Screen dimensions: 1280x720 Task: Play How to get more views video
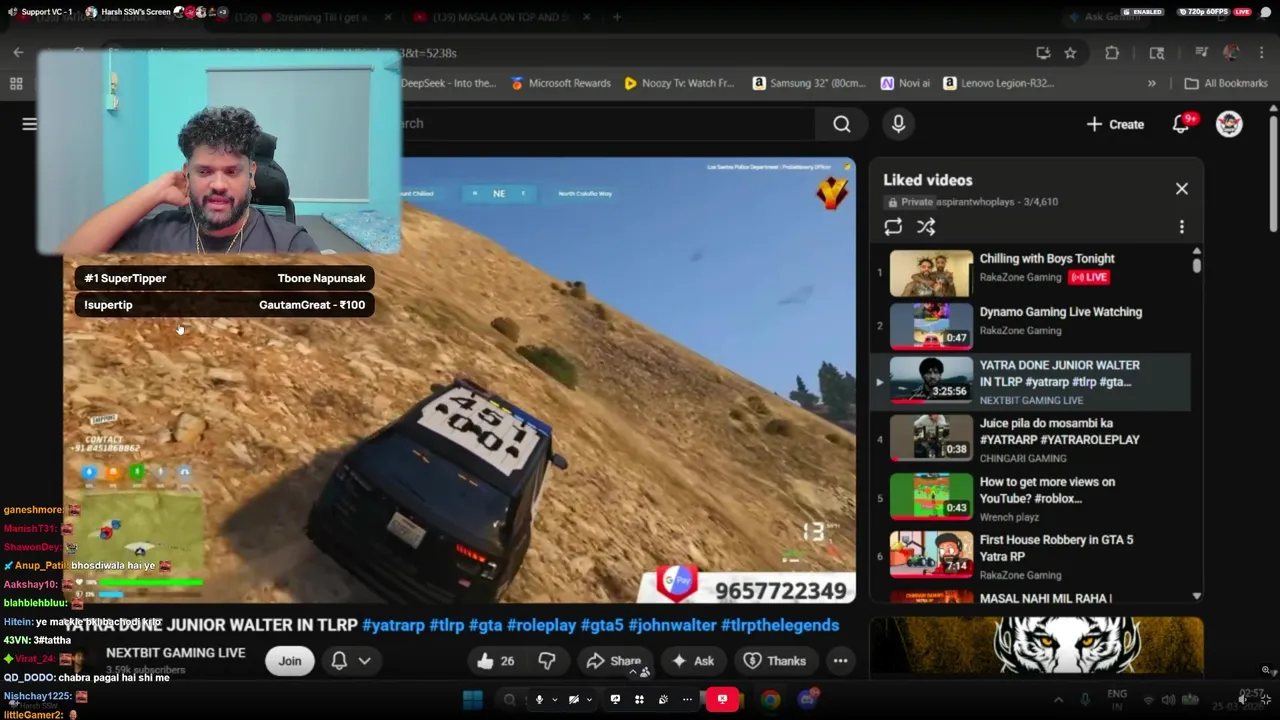pos(1030,497)
